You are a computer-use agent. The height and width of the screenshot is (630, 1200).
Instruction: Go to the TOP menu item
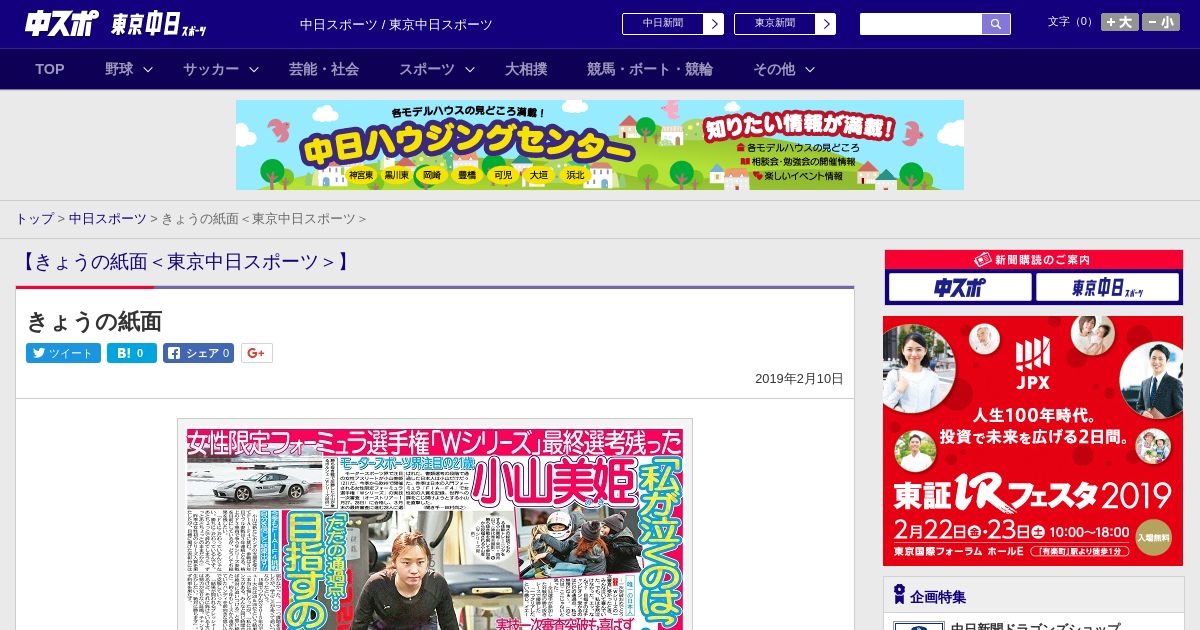pyautogui.click(x=50, y=69)
